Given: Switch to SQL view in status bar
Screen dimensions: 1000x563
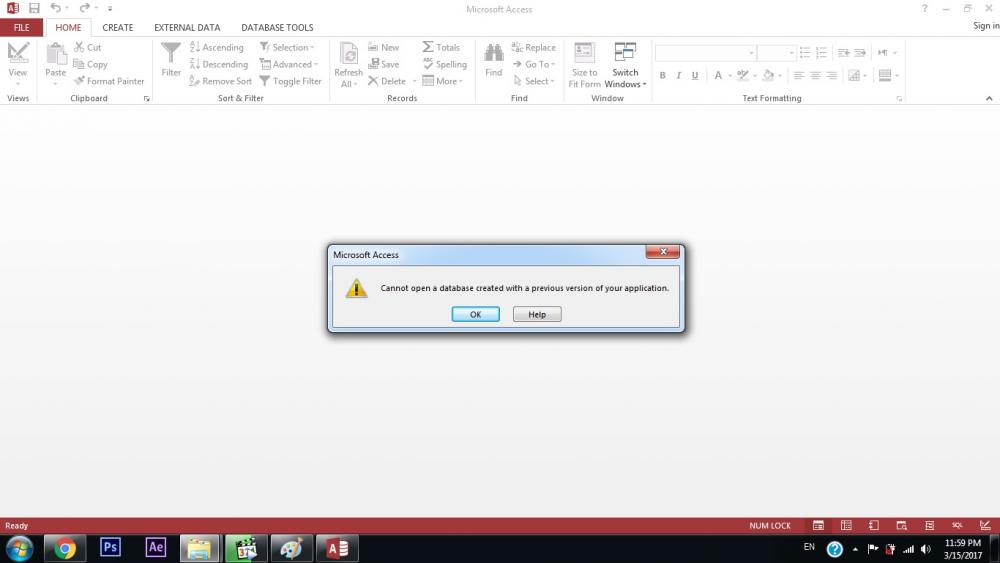Looking at the screenshot, I should coord(957,525).
